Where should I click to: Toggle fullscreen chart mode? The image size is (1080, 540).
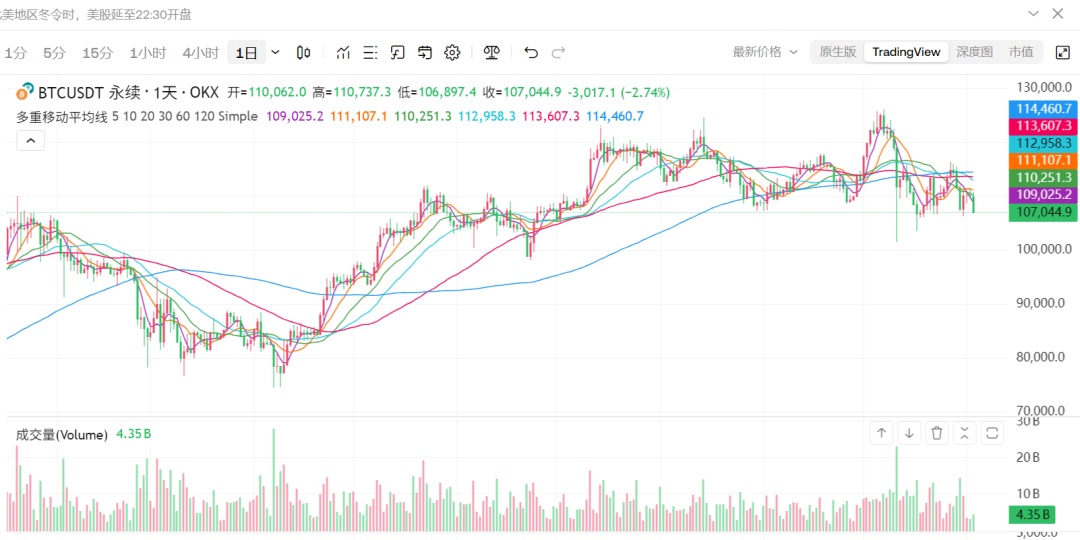pos(1061,52)
